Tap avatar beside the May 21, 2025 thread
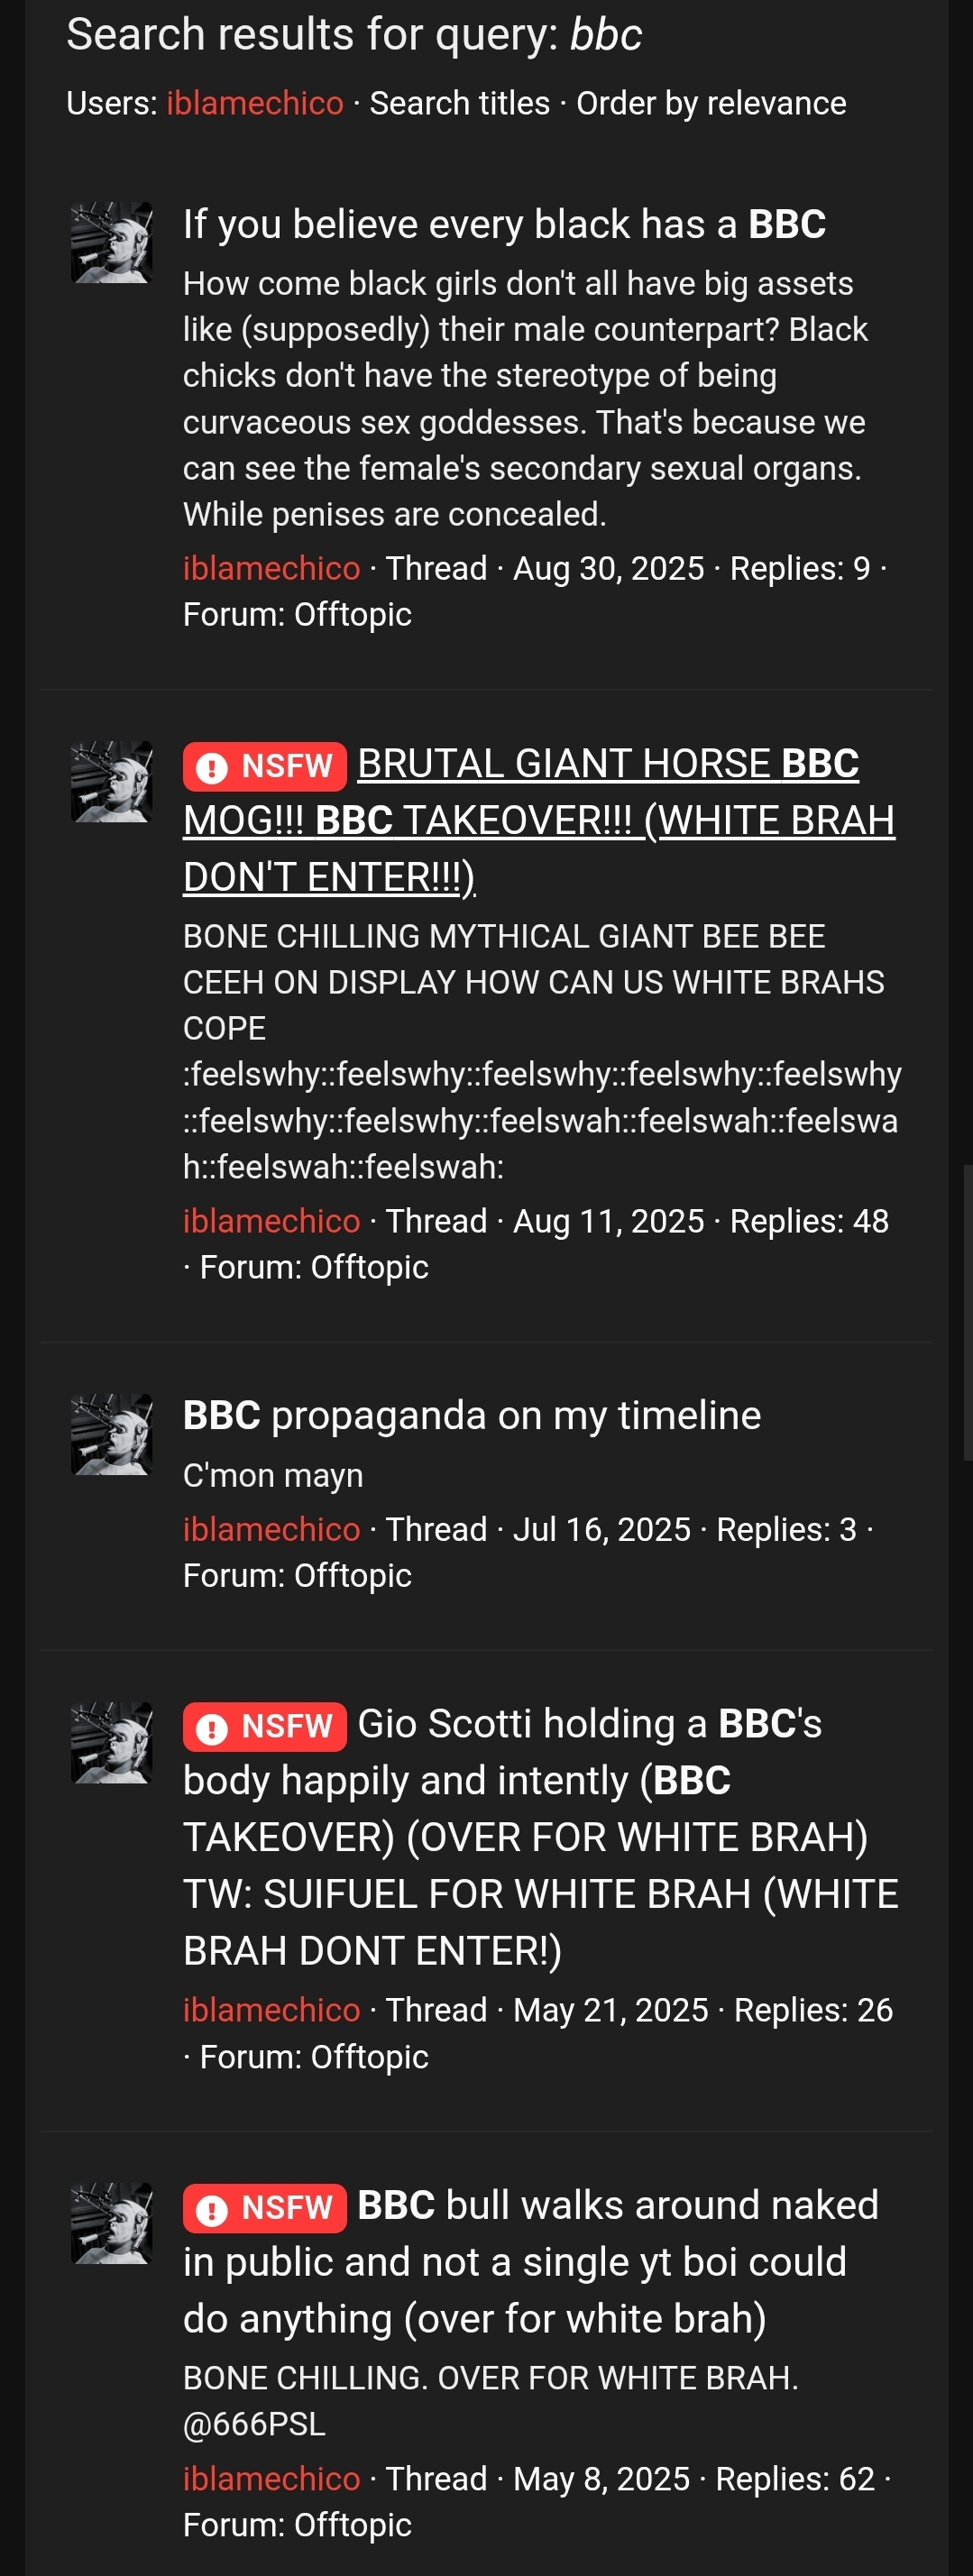This screenshot has width=973, height=2576. click(111, 1742)
